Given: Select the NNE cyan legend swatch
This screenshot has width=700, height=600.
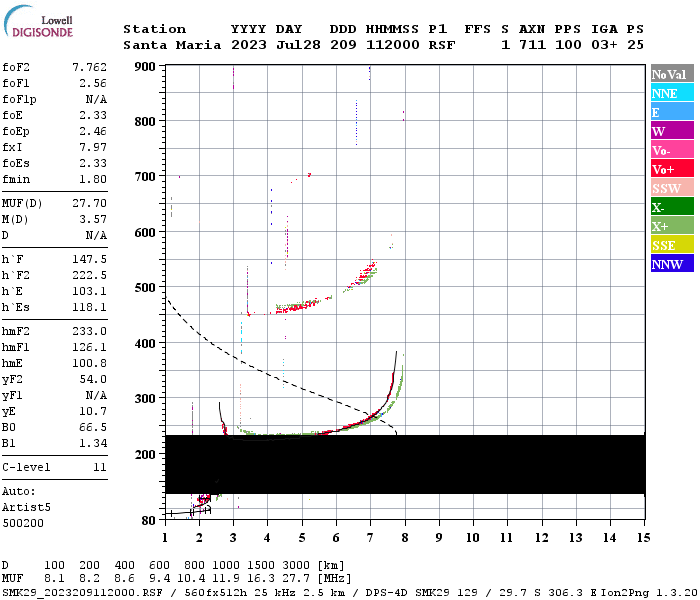Looking at the screenshot, I should [672, 92].
